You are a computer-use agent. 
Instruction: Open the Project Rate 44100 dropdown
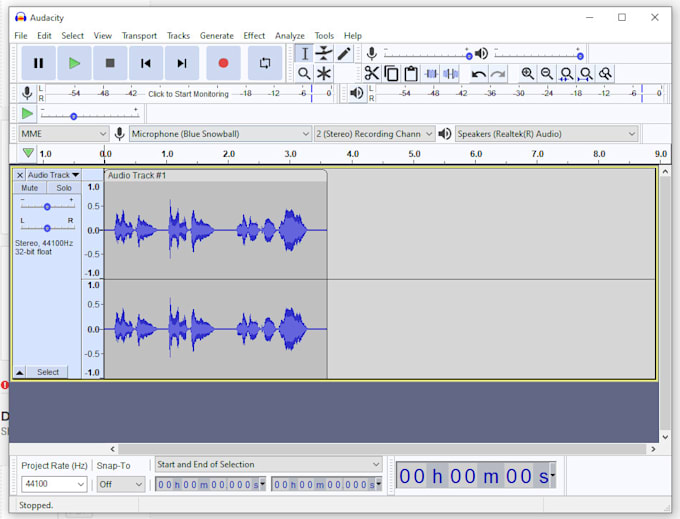(54, 484)
